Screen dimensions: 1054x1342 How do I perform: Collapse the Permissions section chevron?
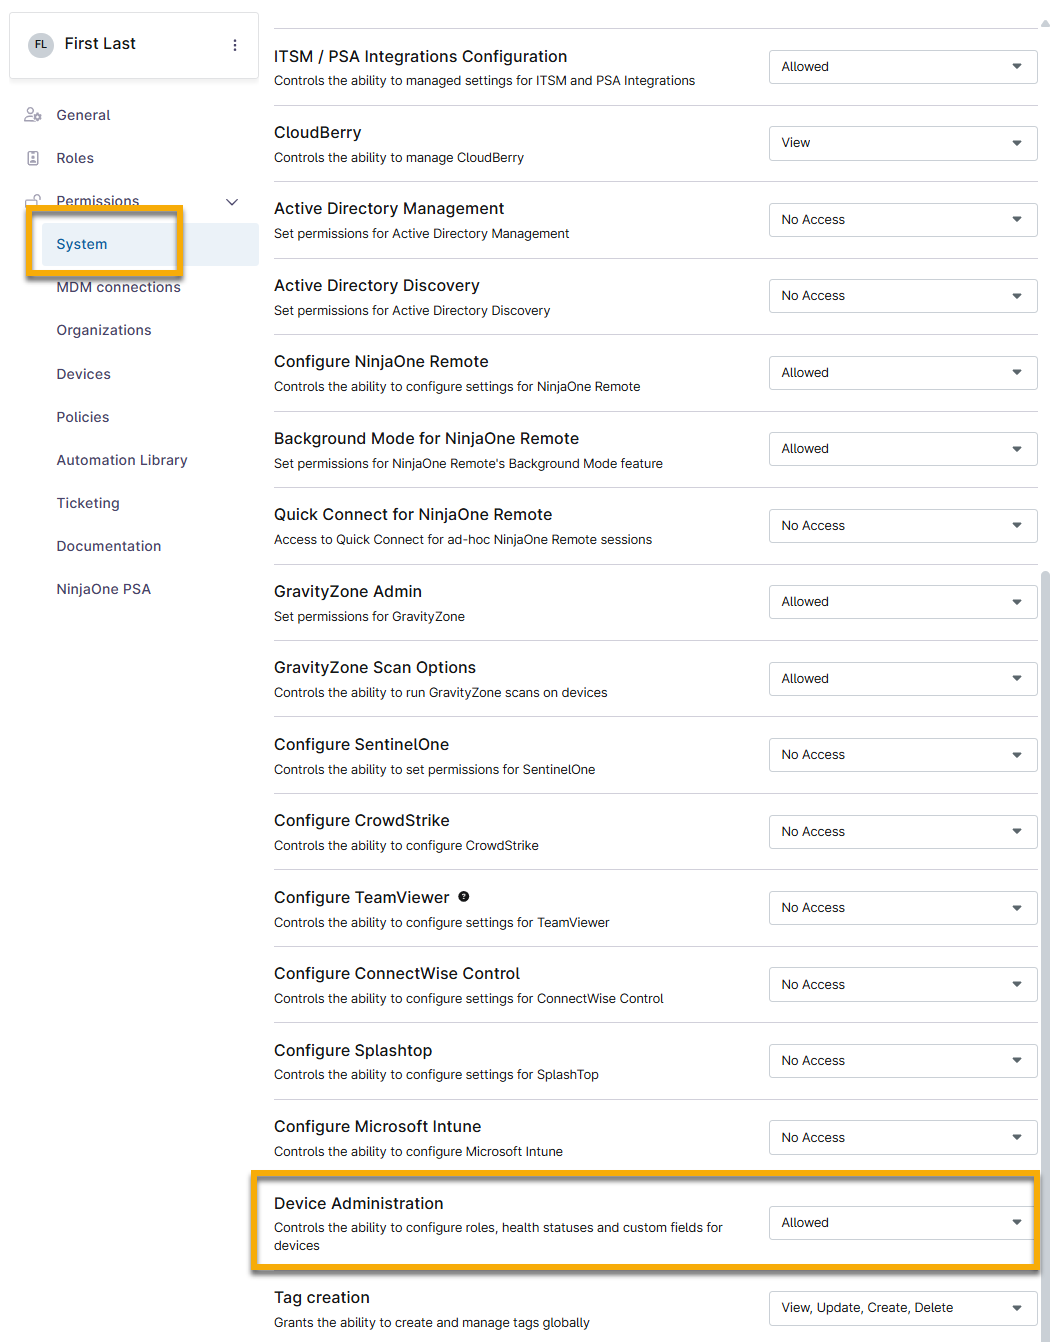coord(232,202)
